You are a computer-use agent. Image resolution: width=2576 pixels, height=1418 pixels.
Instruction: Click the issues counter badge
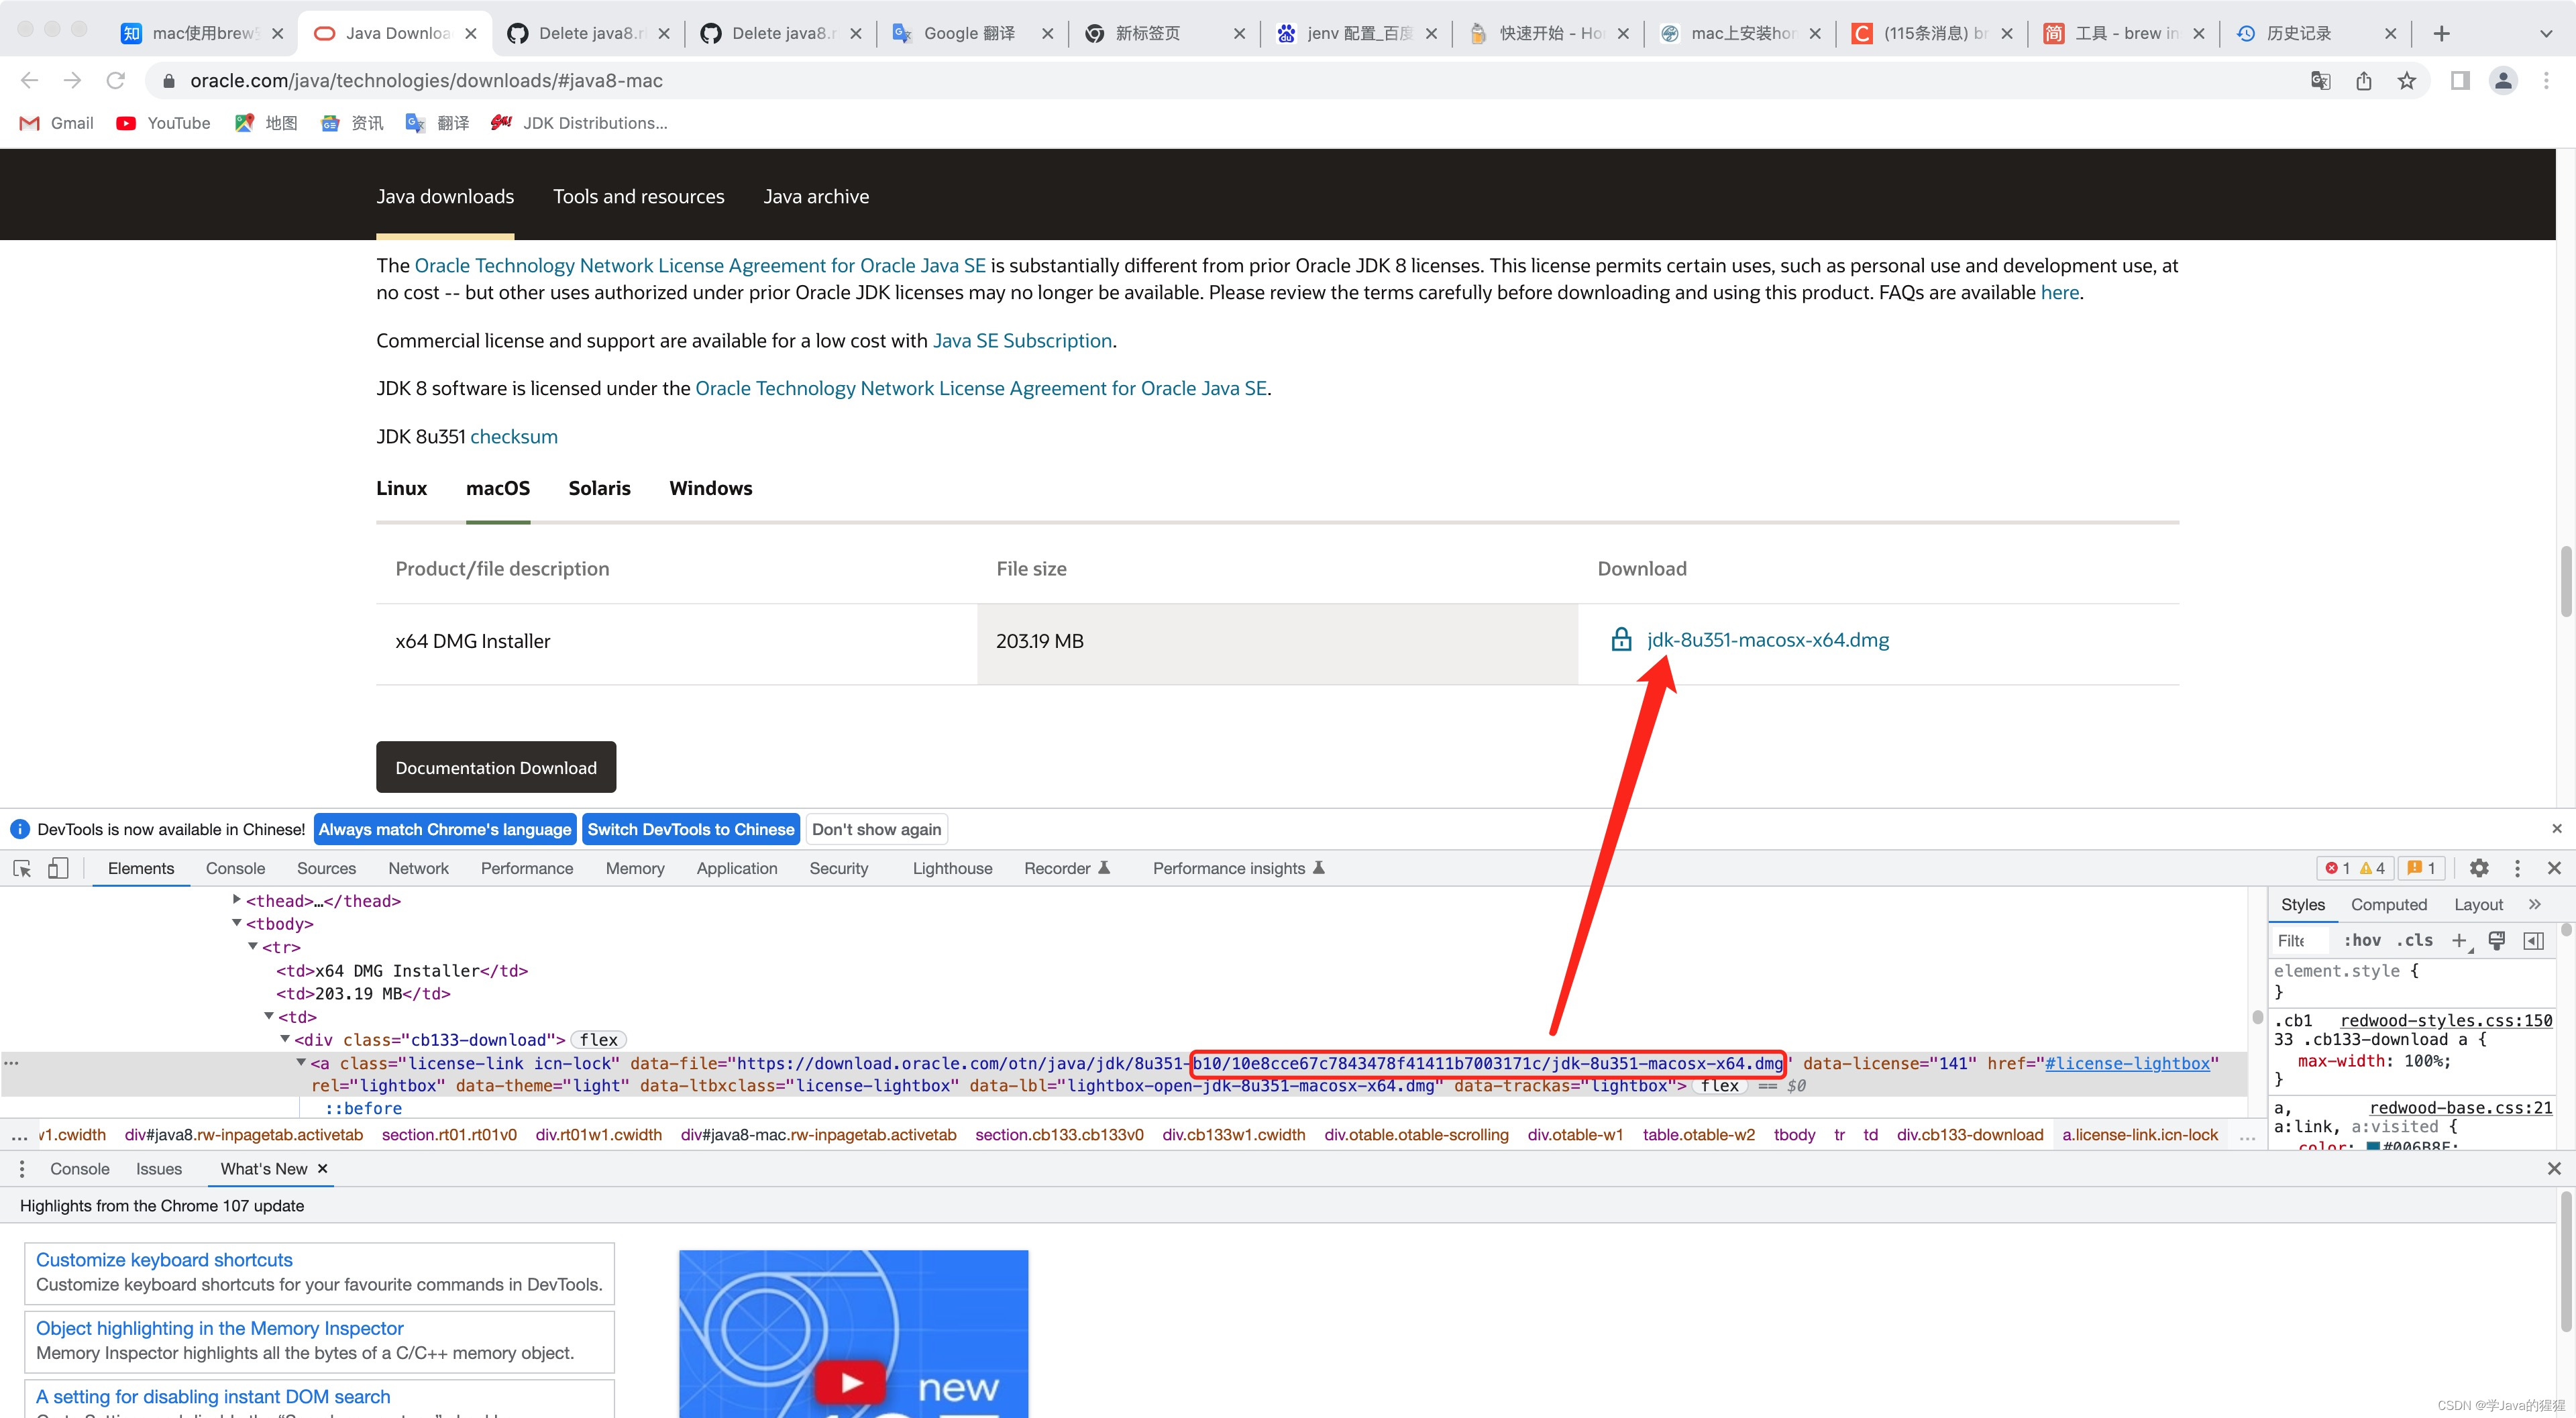[2420, 868]
